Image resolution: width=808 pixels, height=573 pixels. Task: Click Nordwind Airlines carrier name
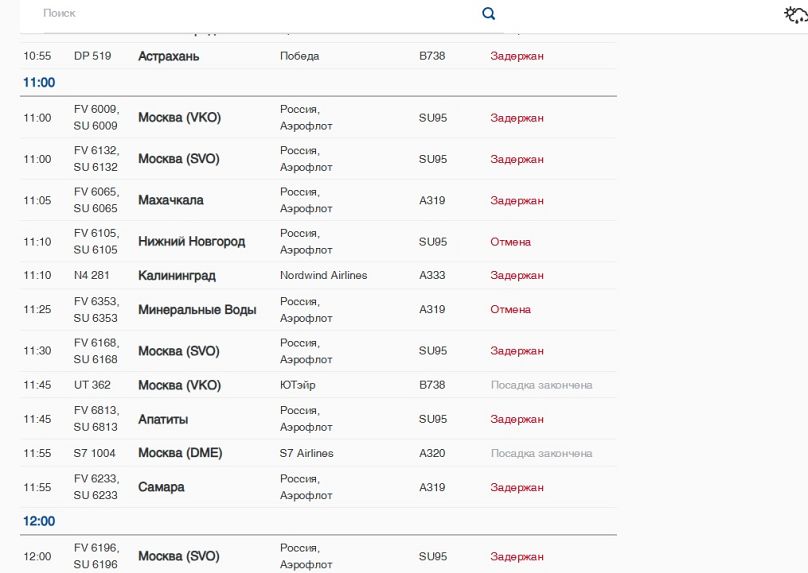click(323, 275)
